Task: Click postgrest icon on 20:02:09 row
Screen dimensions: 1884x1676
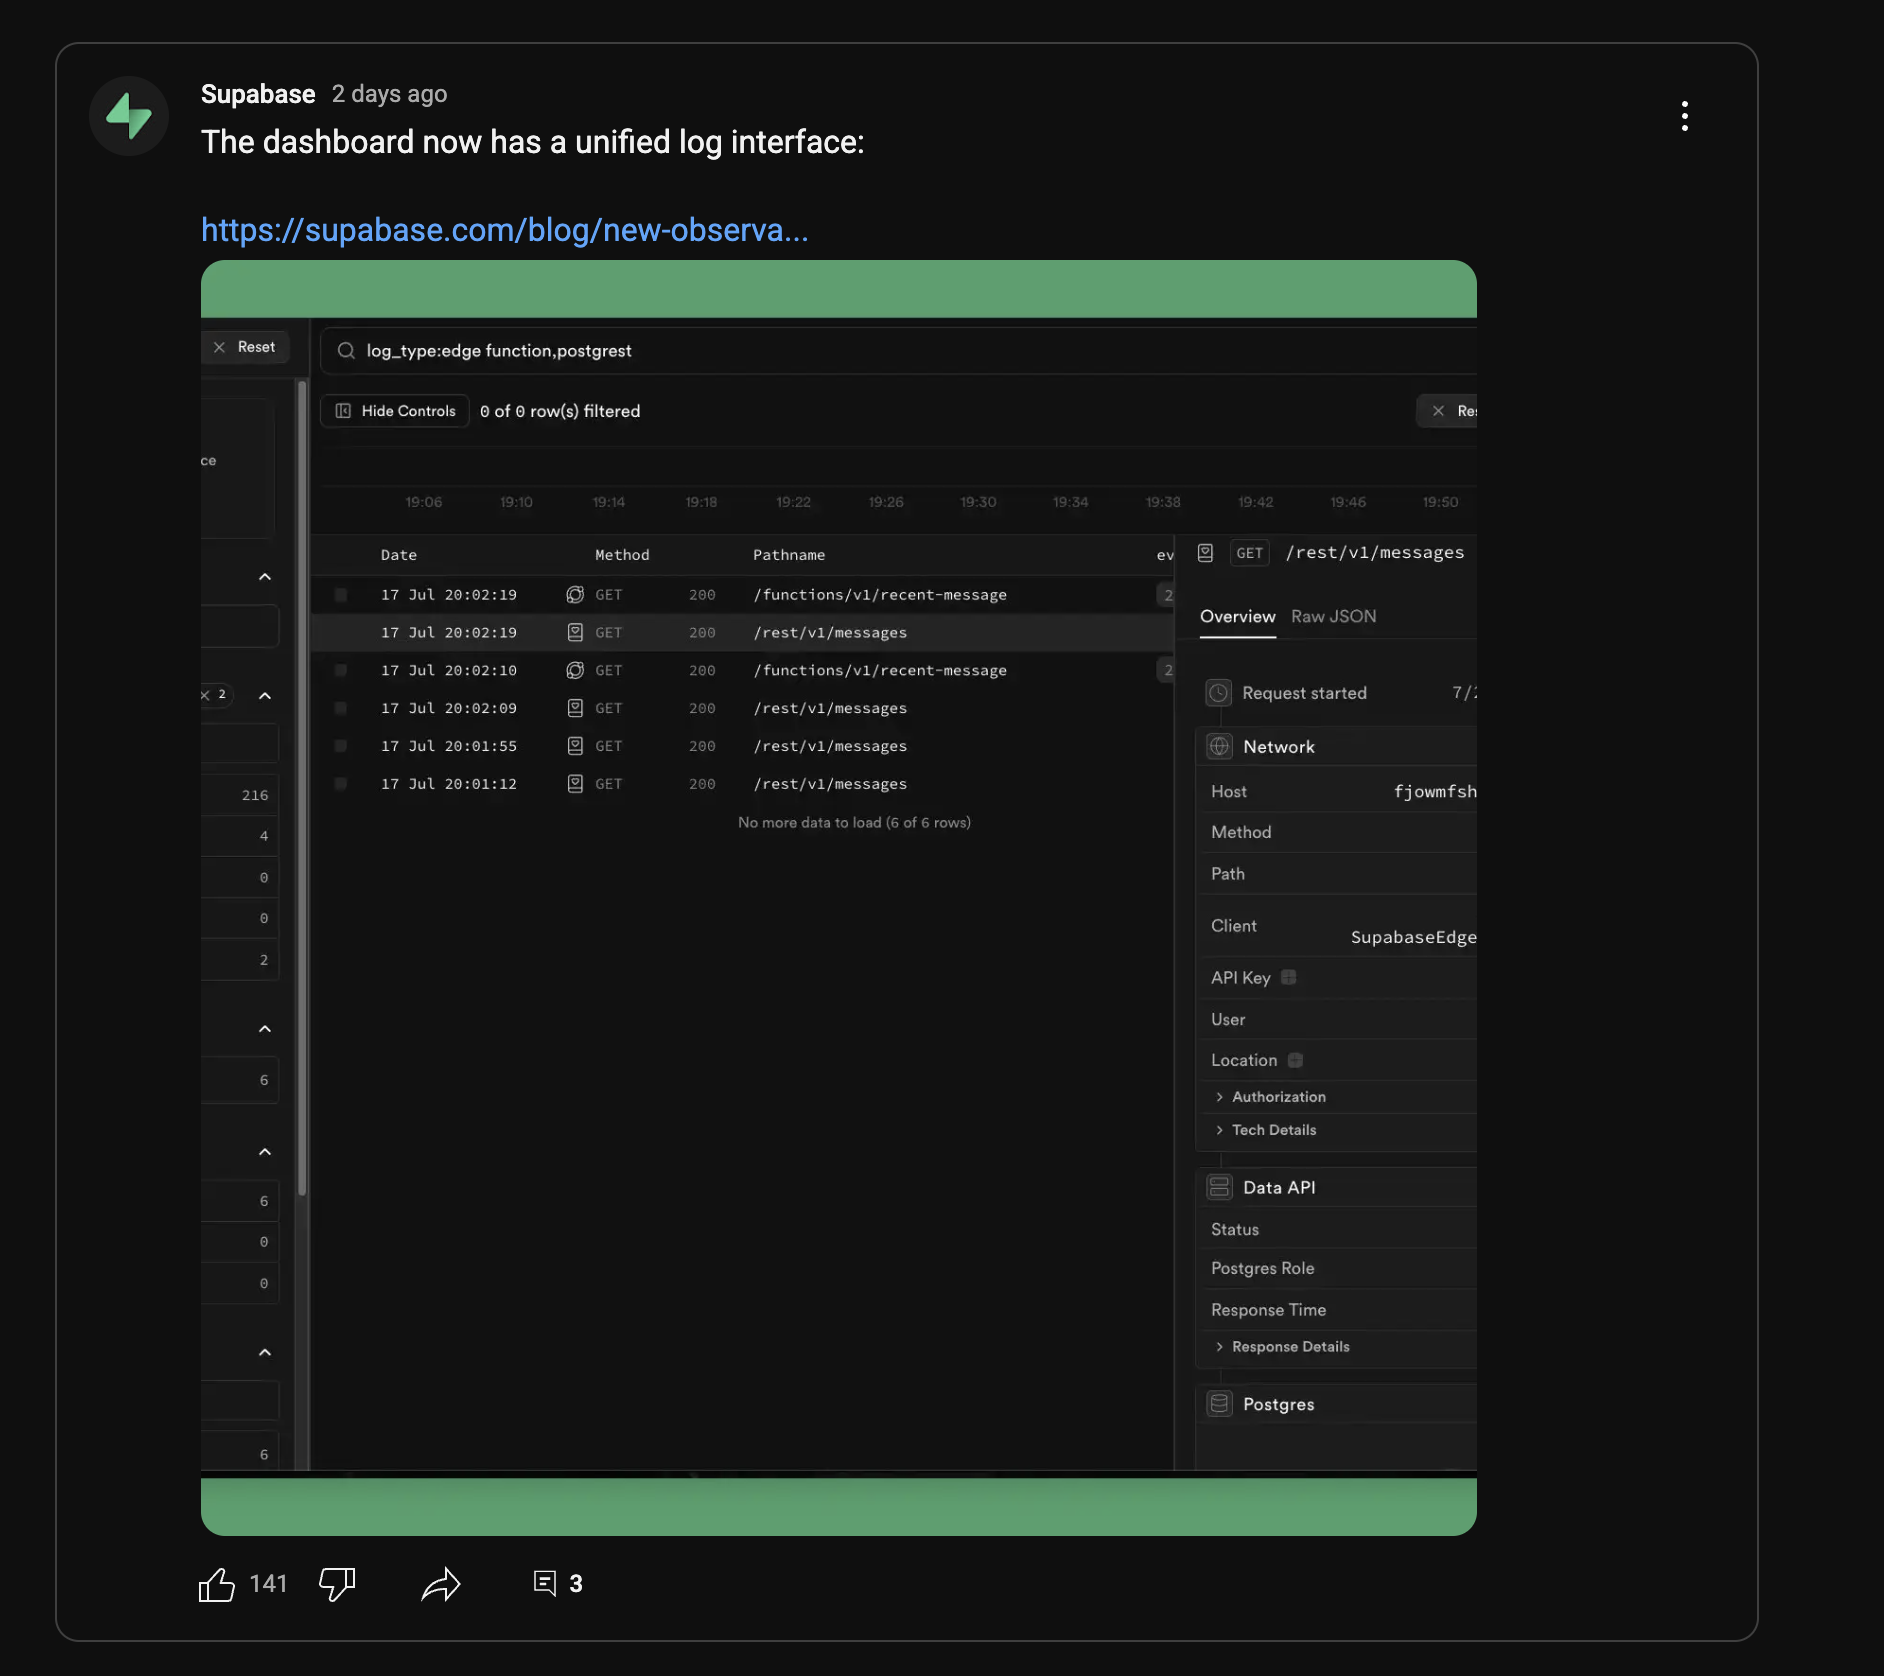Action: coord(575,708)
